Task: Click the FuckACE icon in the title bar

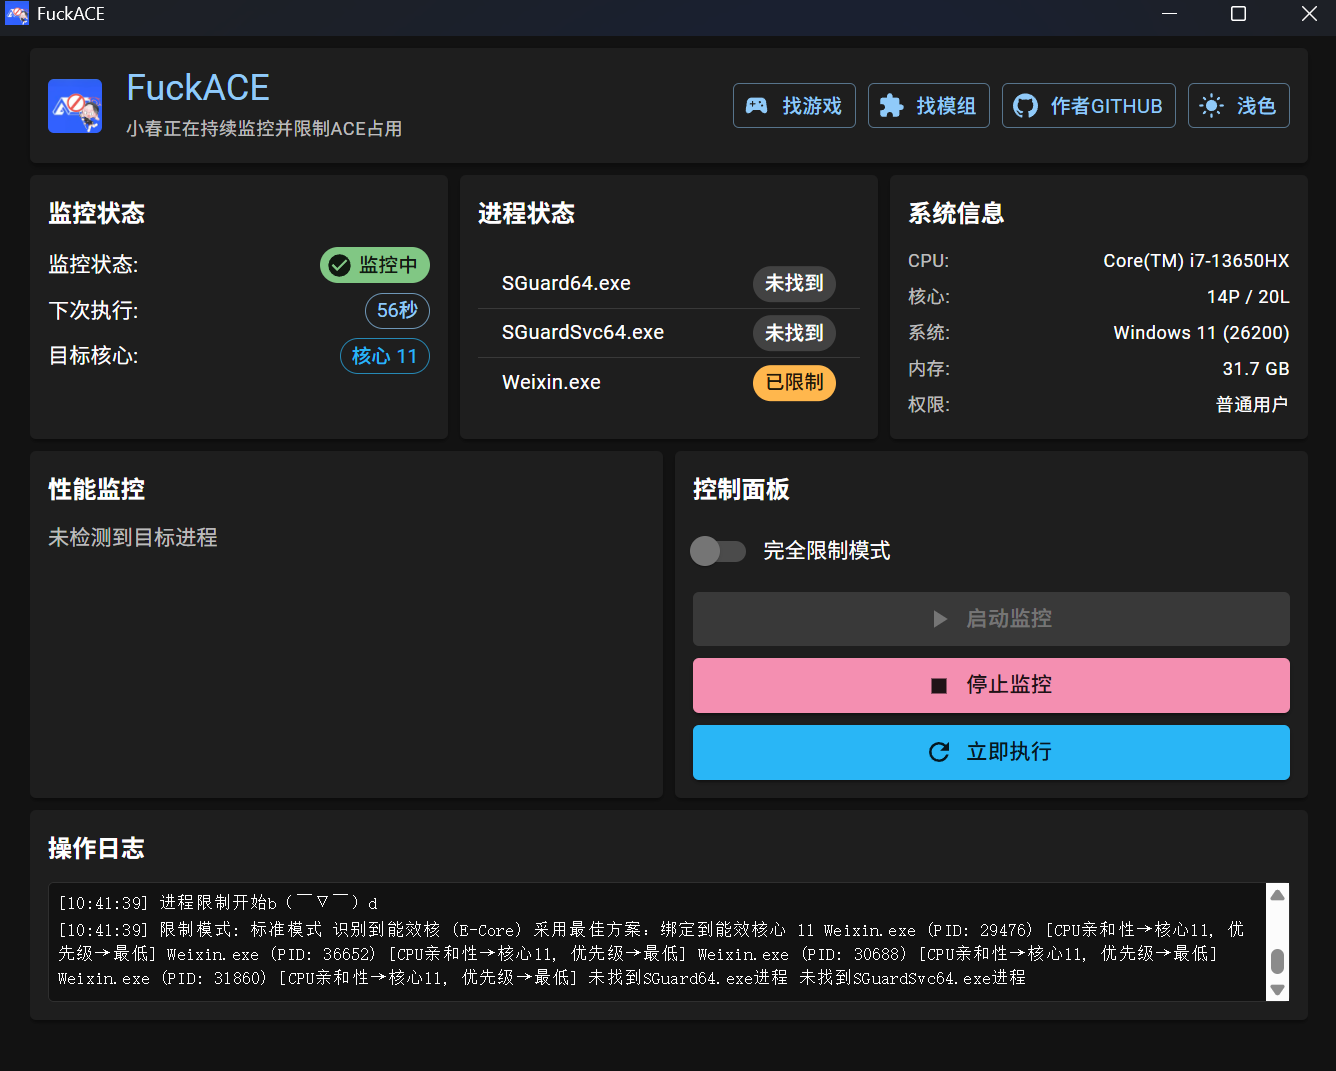Action: [x=16, y=14]
